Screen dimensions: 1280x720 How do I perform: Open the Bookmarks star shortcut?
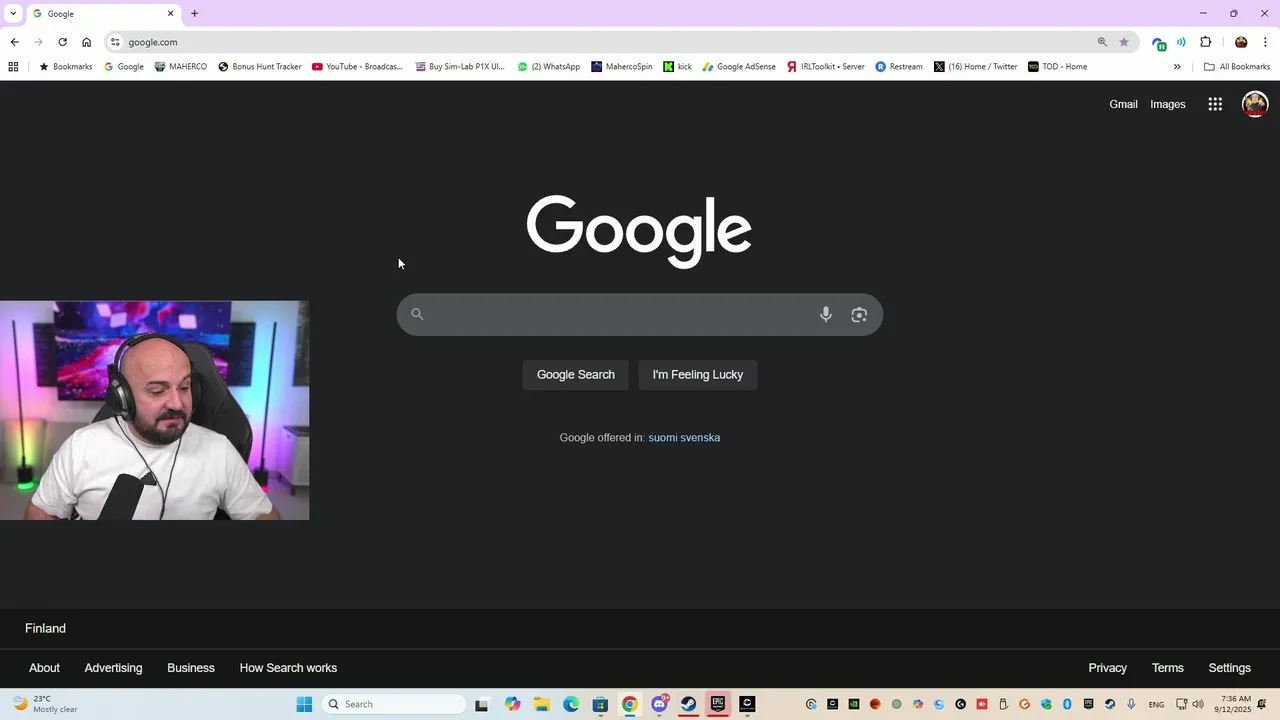(x=65, y=67)
